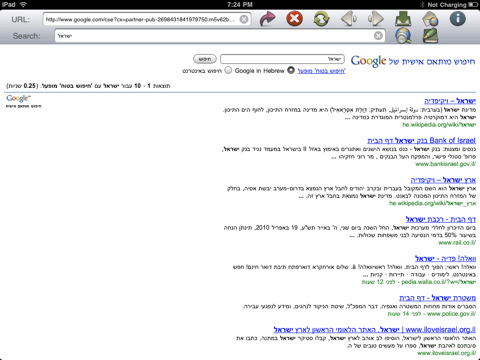
Task: Tap the green download arrow icon
Action: pyautogui.click(x=403, y=19)
